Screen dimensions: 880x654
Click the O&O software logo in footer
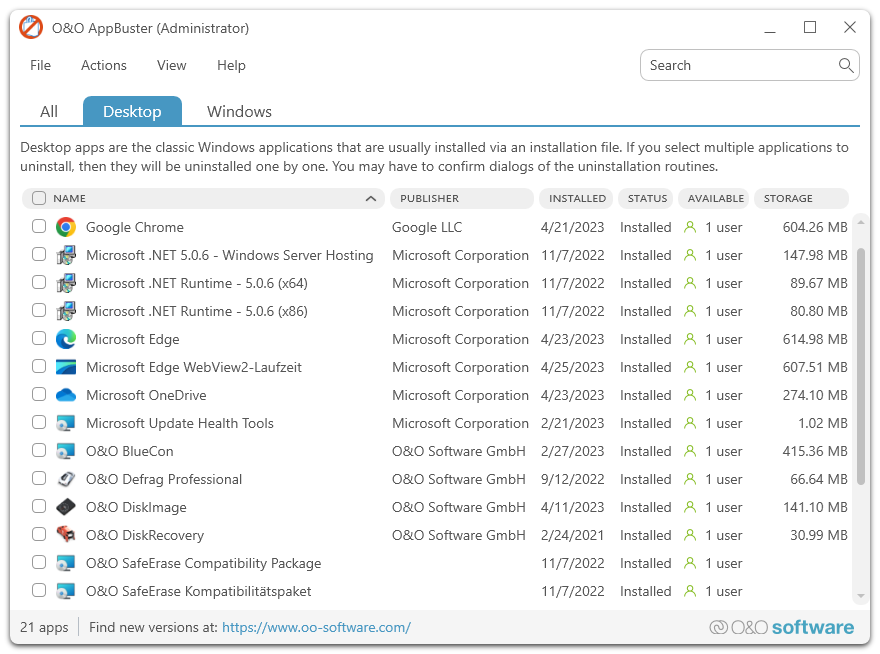pos(781,628)
